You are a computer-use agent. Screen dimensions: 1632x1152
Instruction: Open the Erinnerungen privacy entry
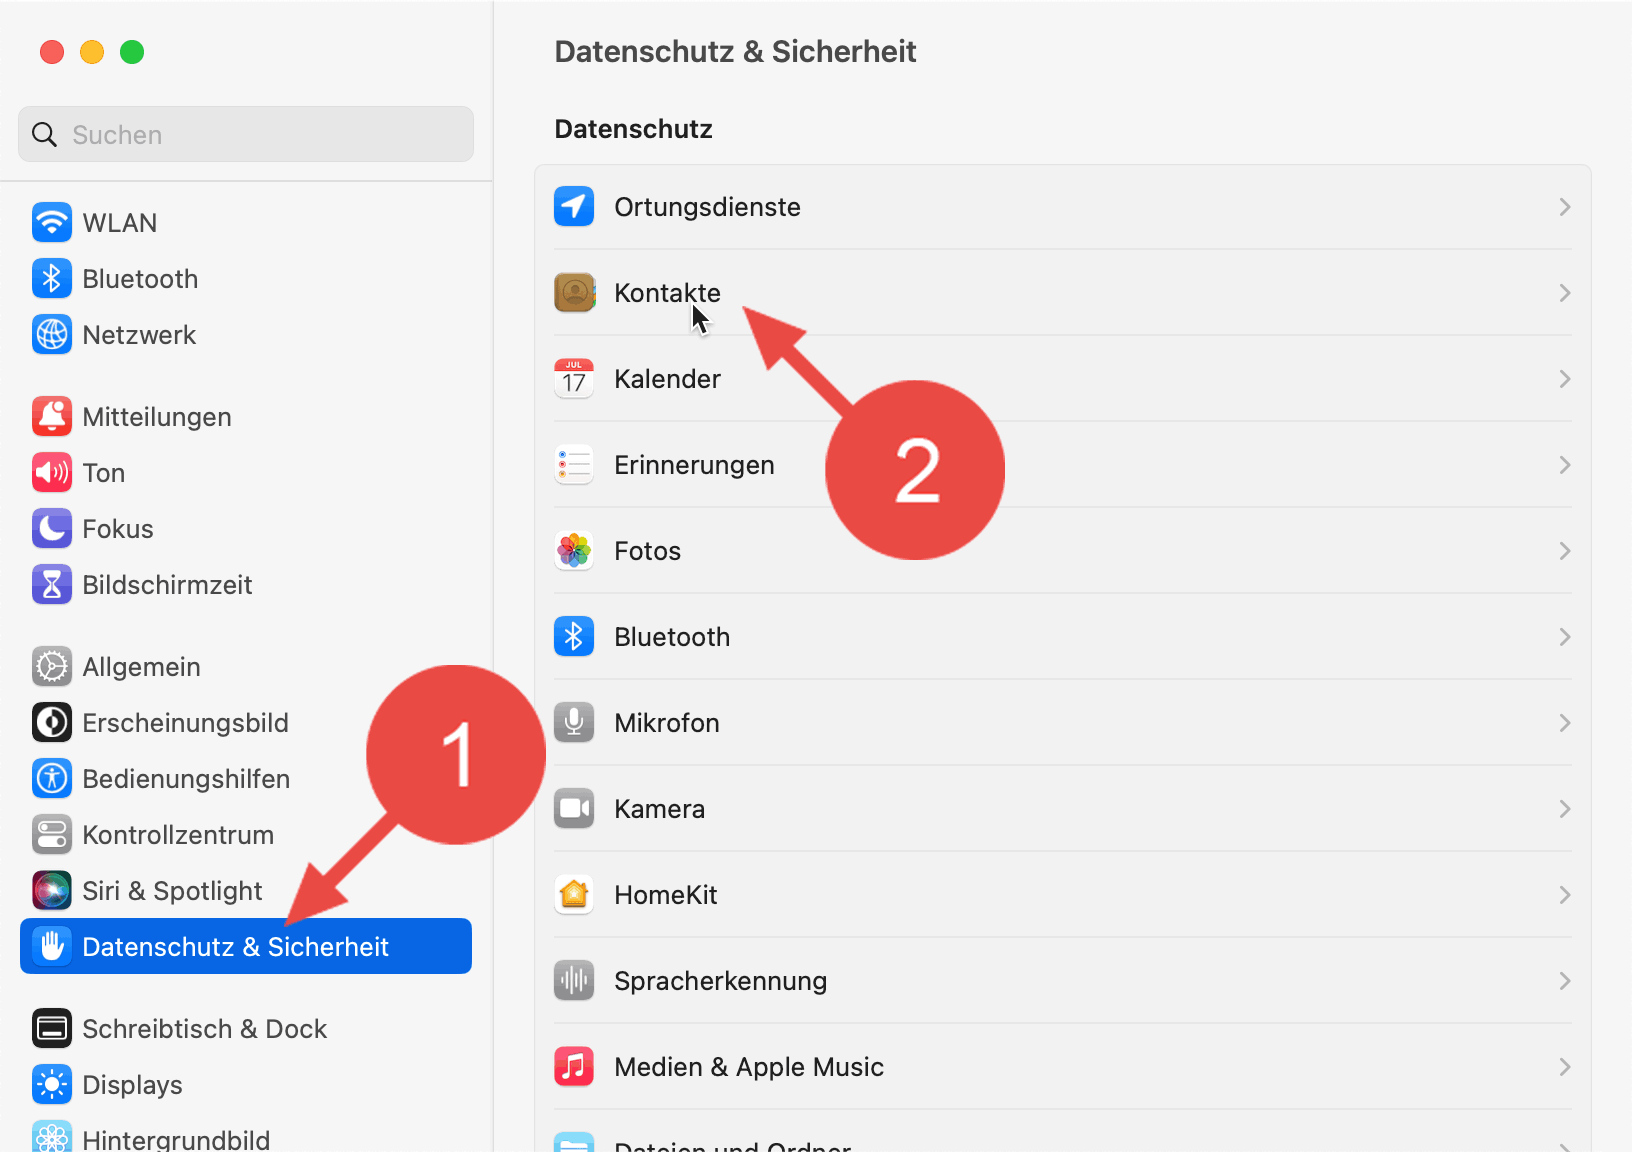tap(694, 465)
